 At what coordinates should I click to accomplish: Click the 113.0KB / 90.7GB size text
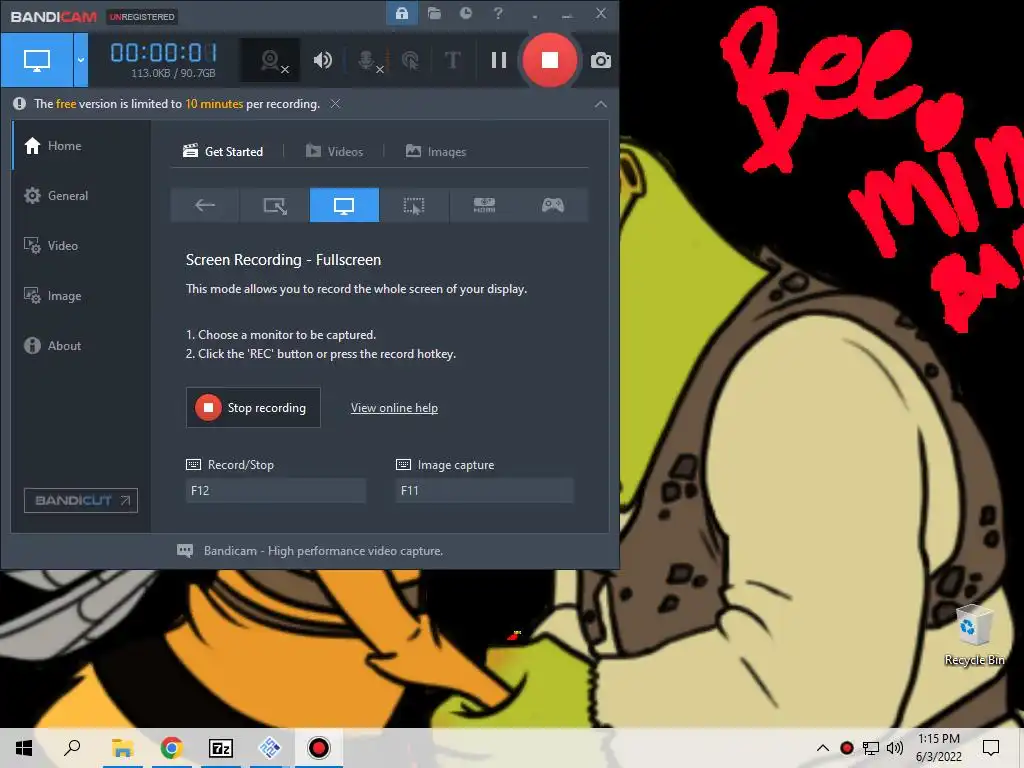[x=173, y=73]
